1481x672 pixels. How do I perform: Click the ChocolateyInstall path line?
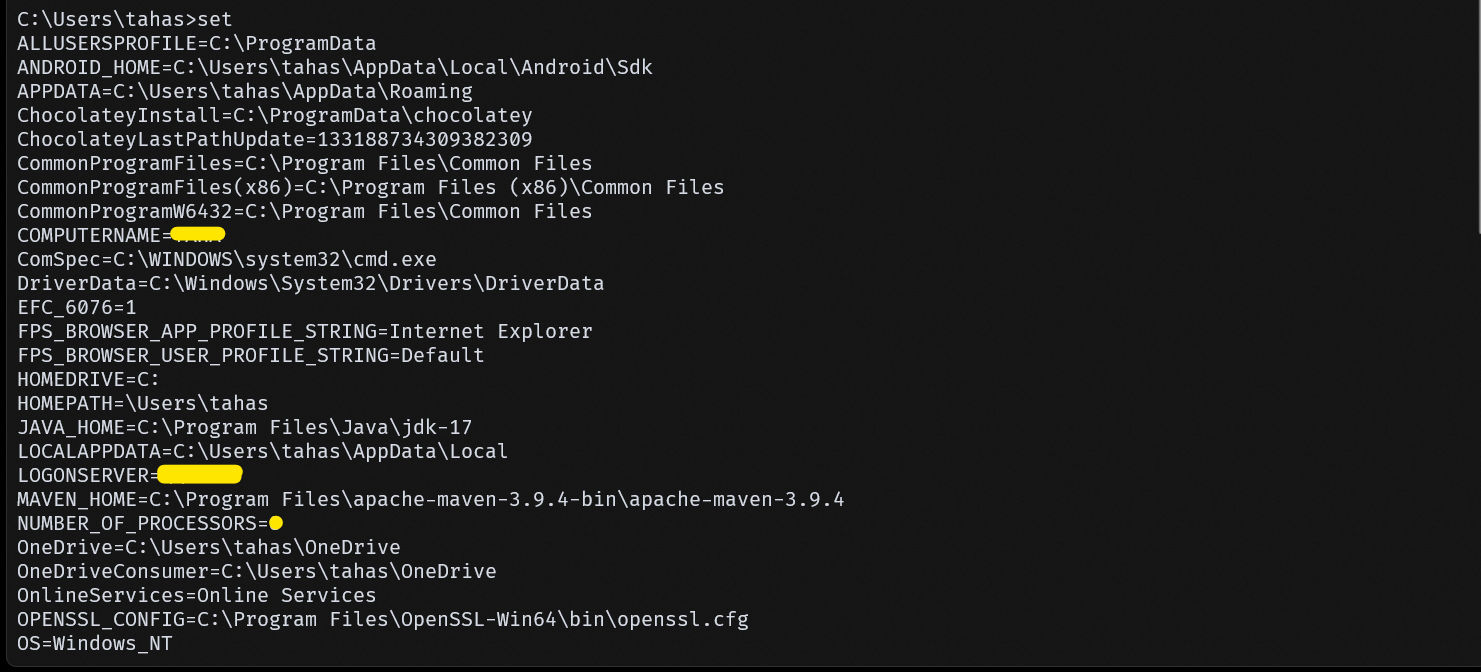[x=274, y=115]
